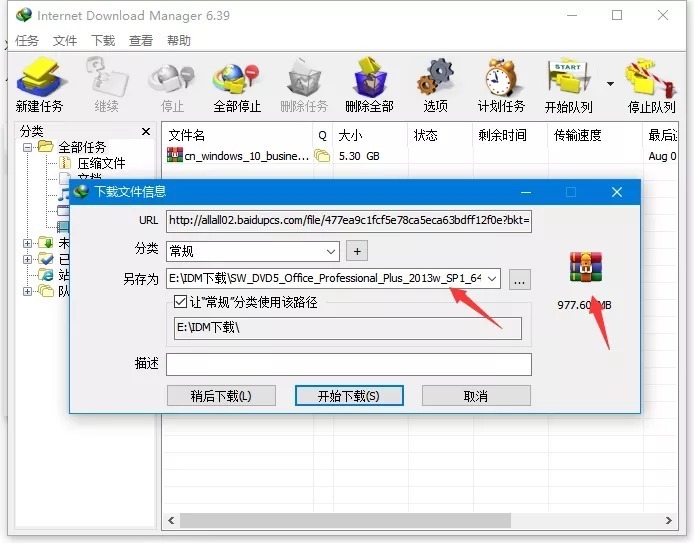
Task: Toggle 让常规分类使用该路径 checkbox
Action: click(180, 302)
